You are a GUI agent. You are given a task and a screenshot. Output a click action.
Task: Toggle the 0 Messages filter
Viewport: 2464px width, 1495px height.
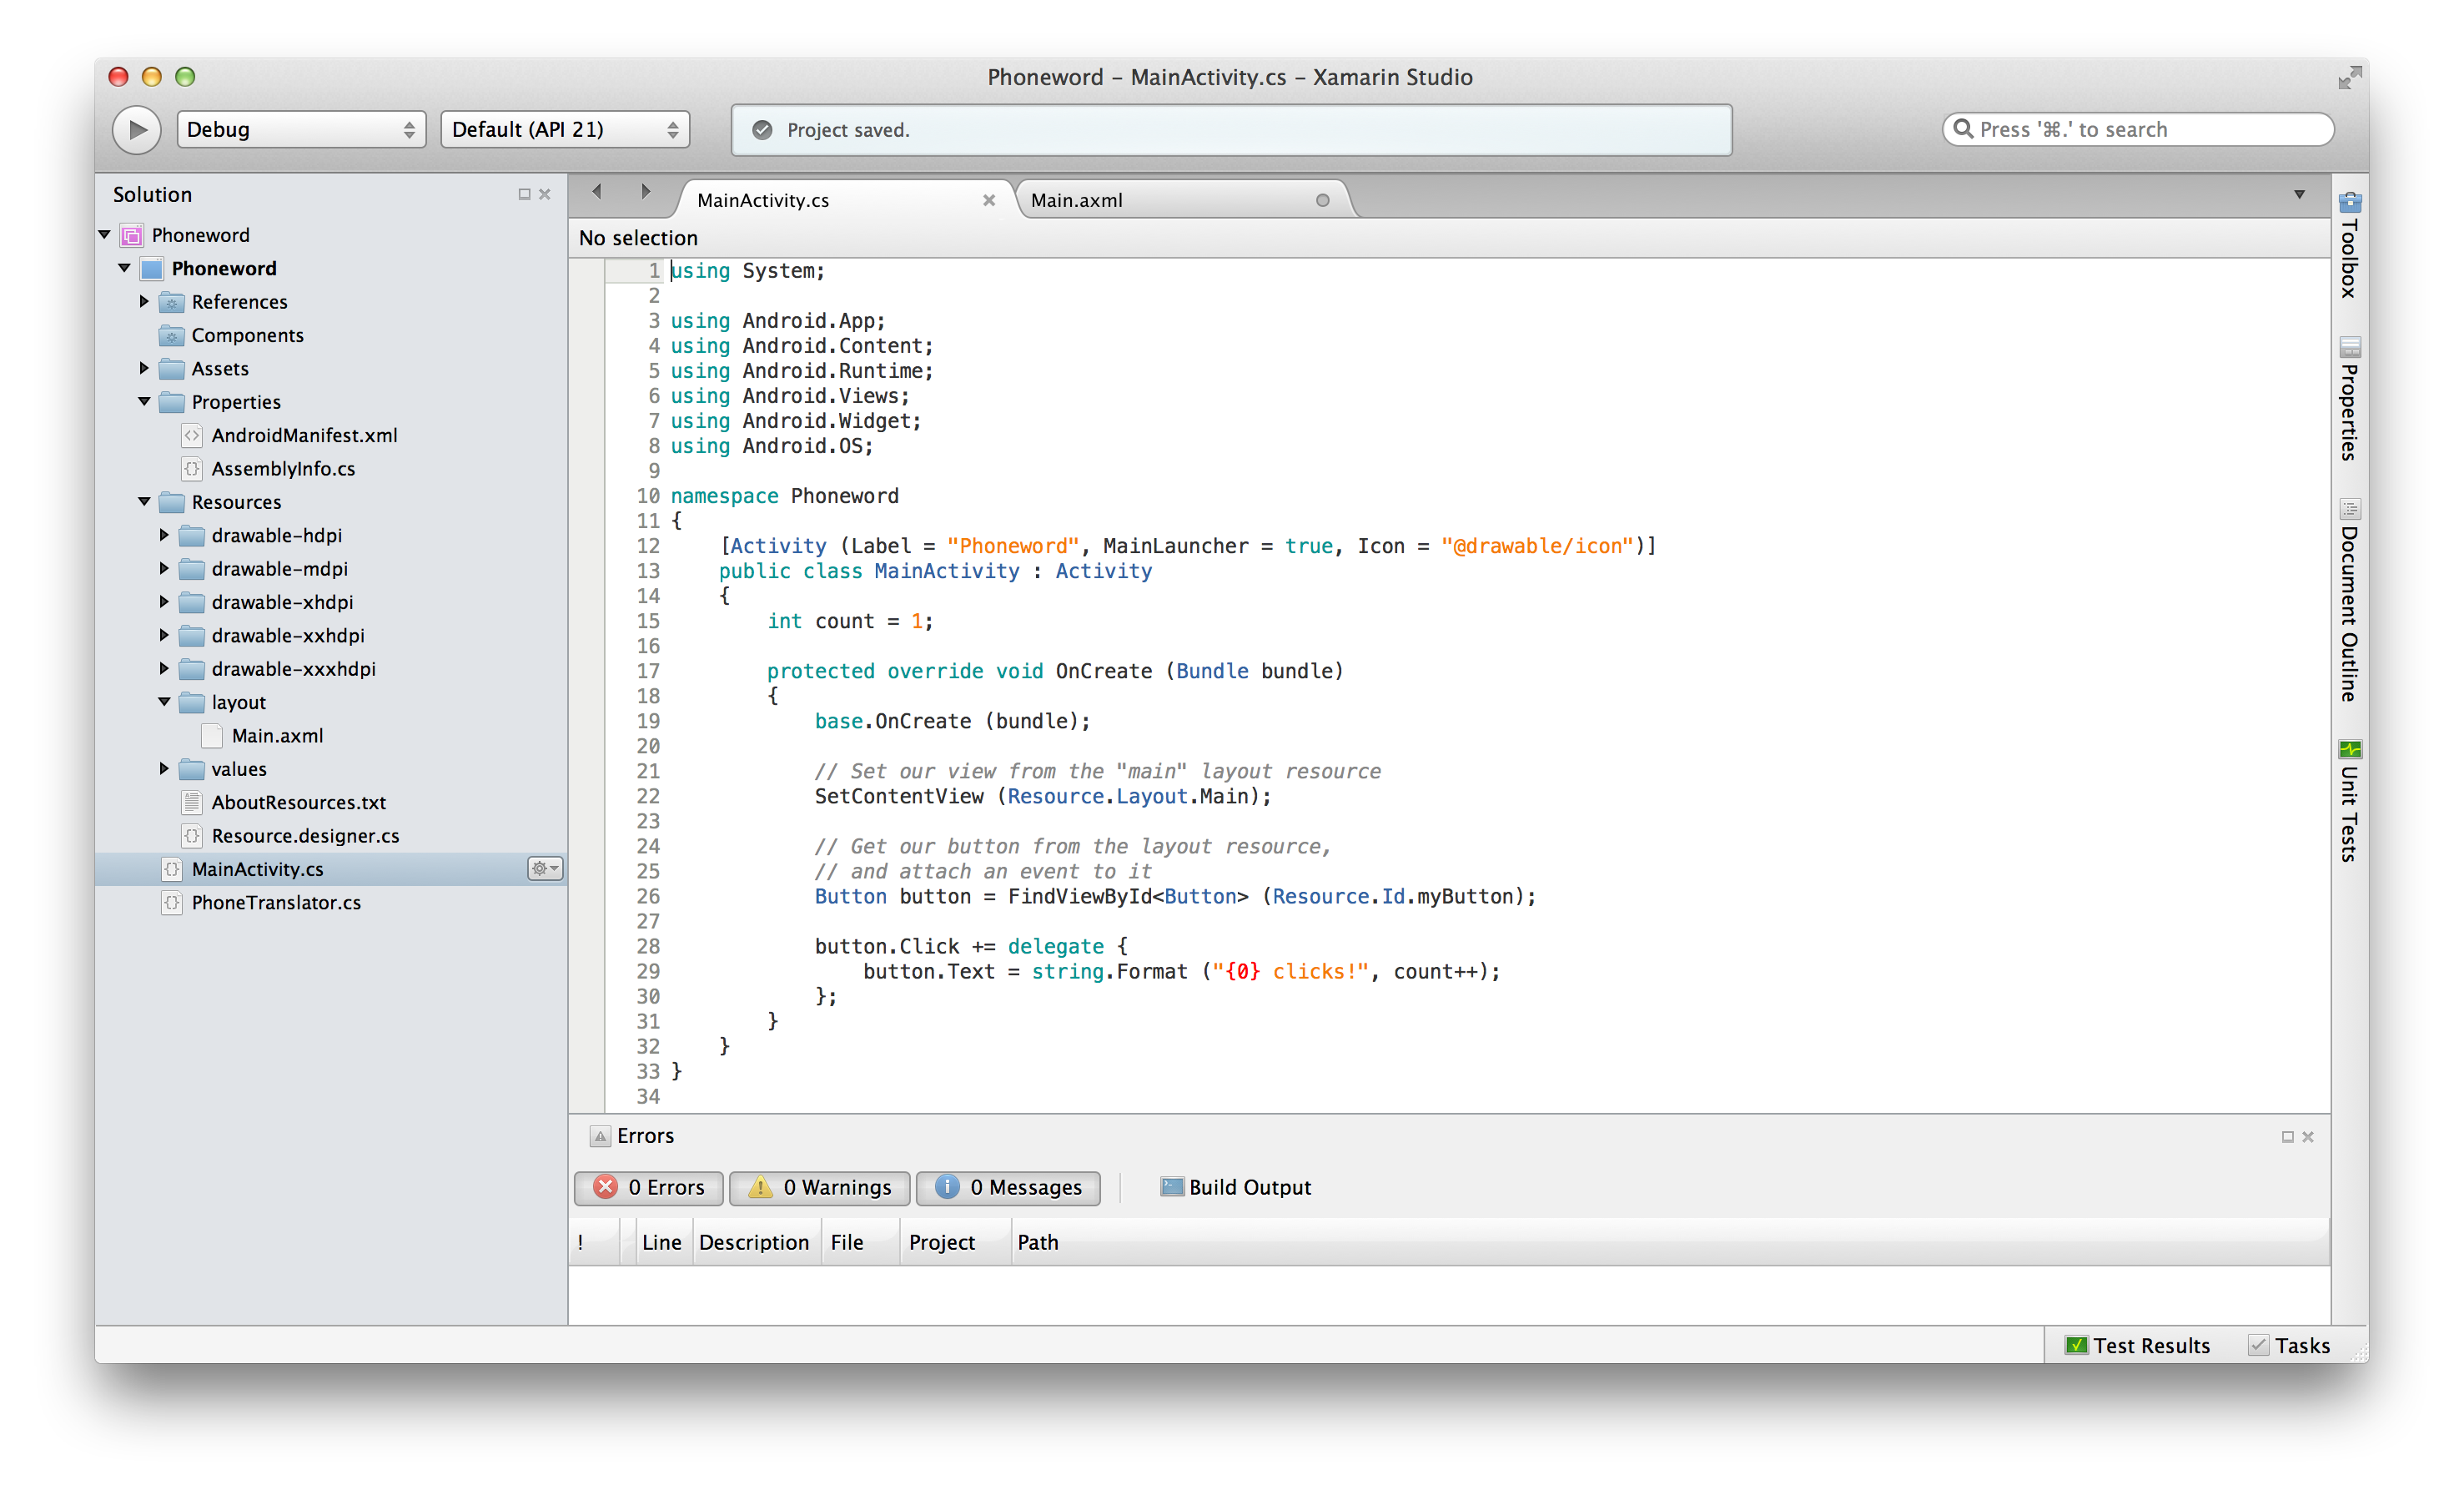point(1008,1187)
